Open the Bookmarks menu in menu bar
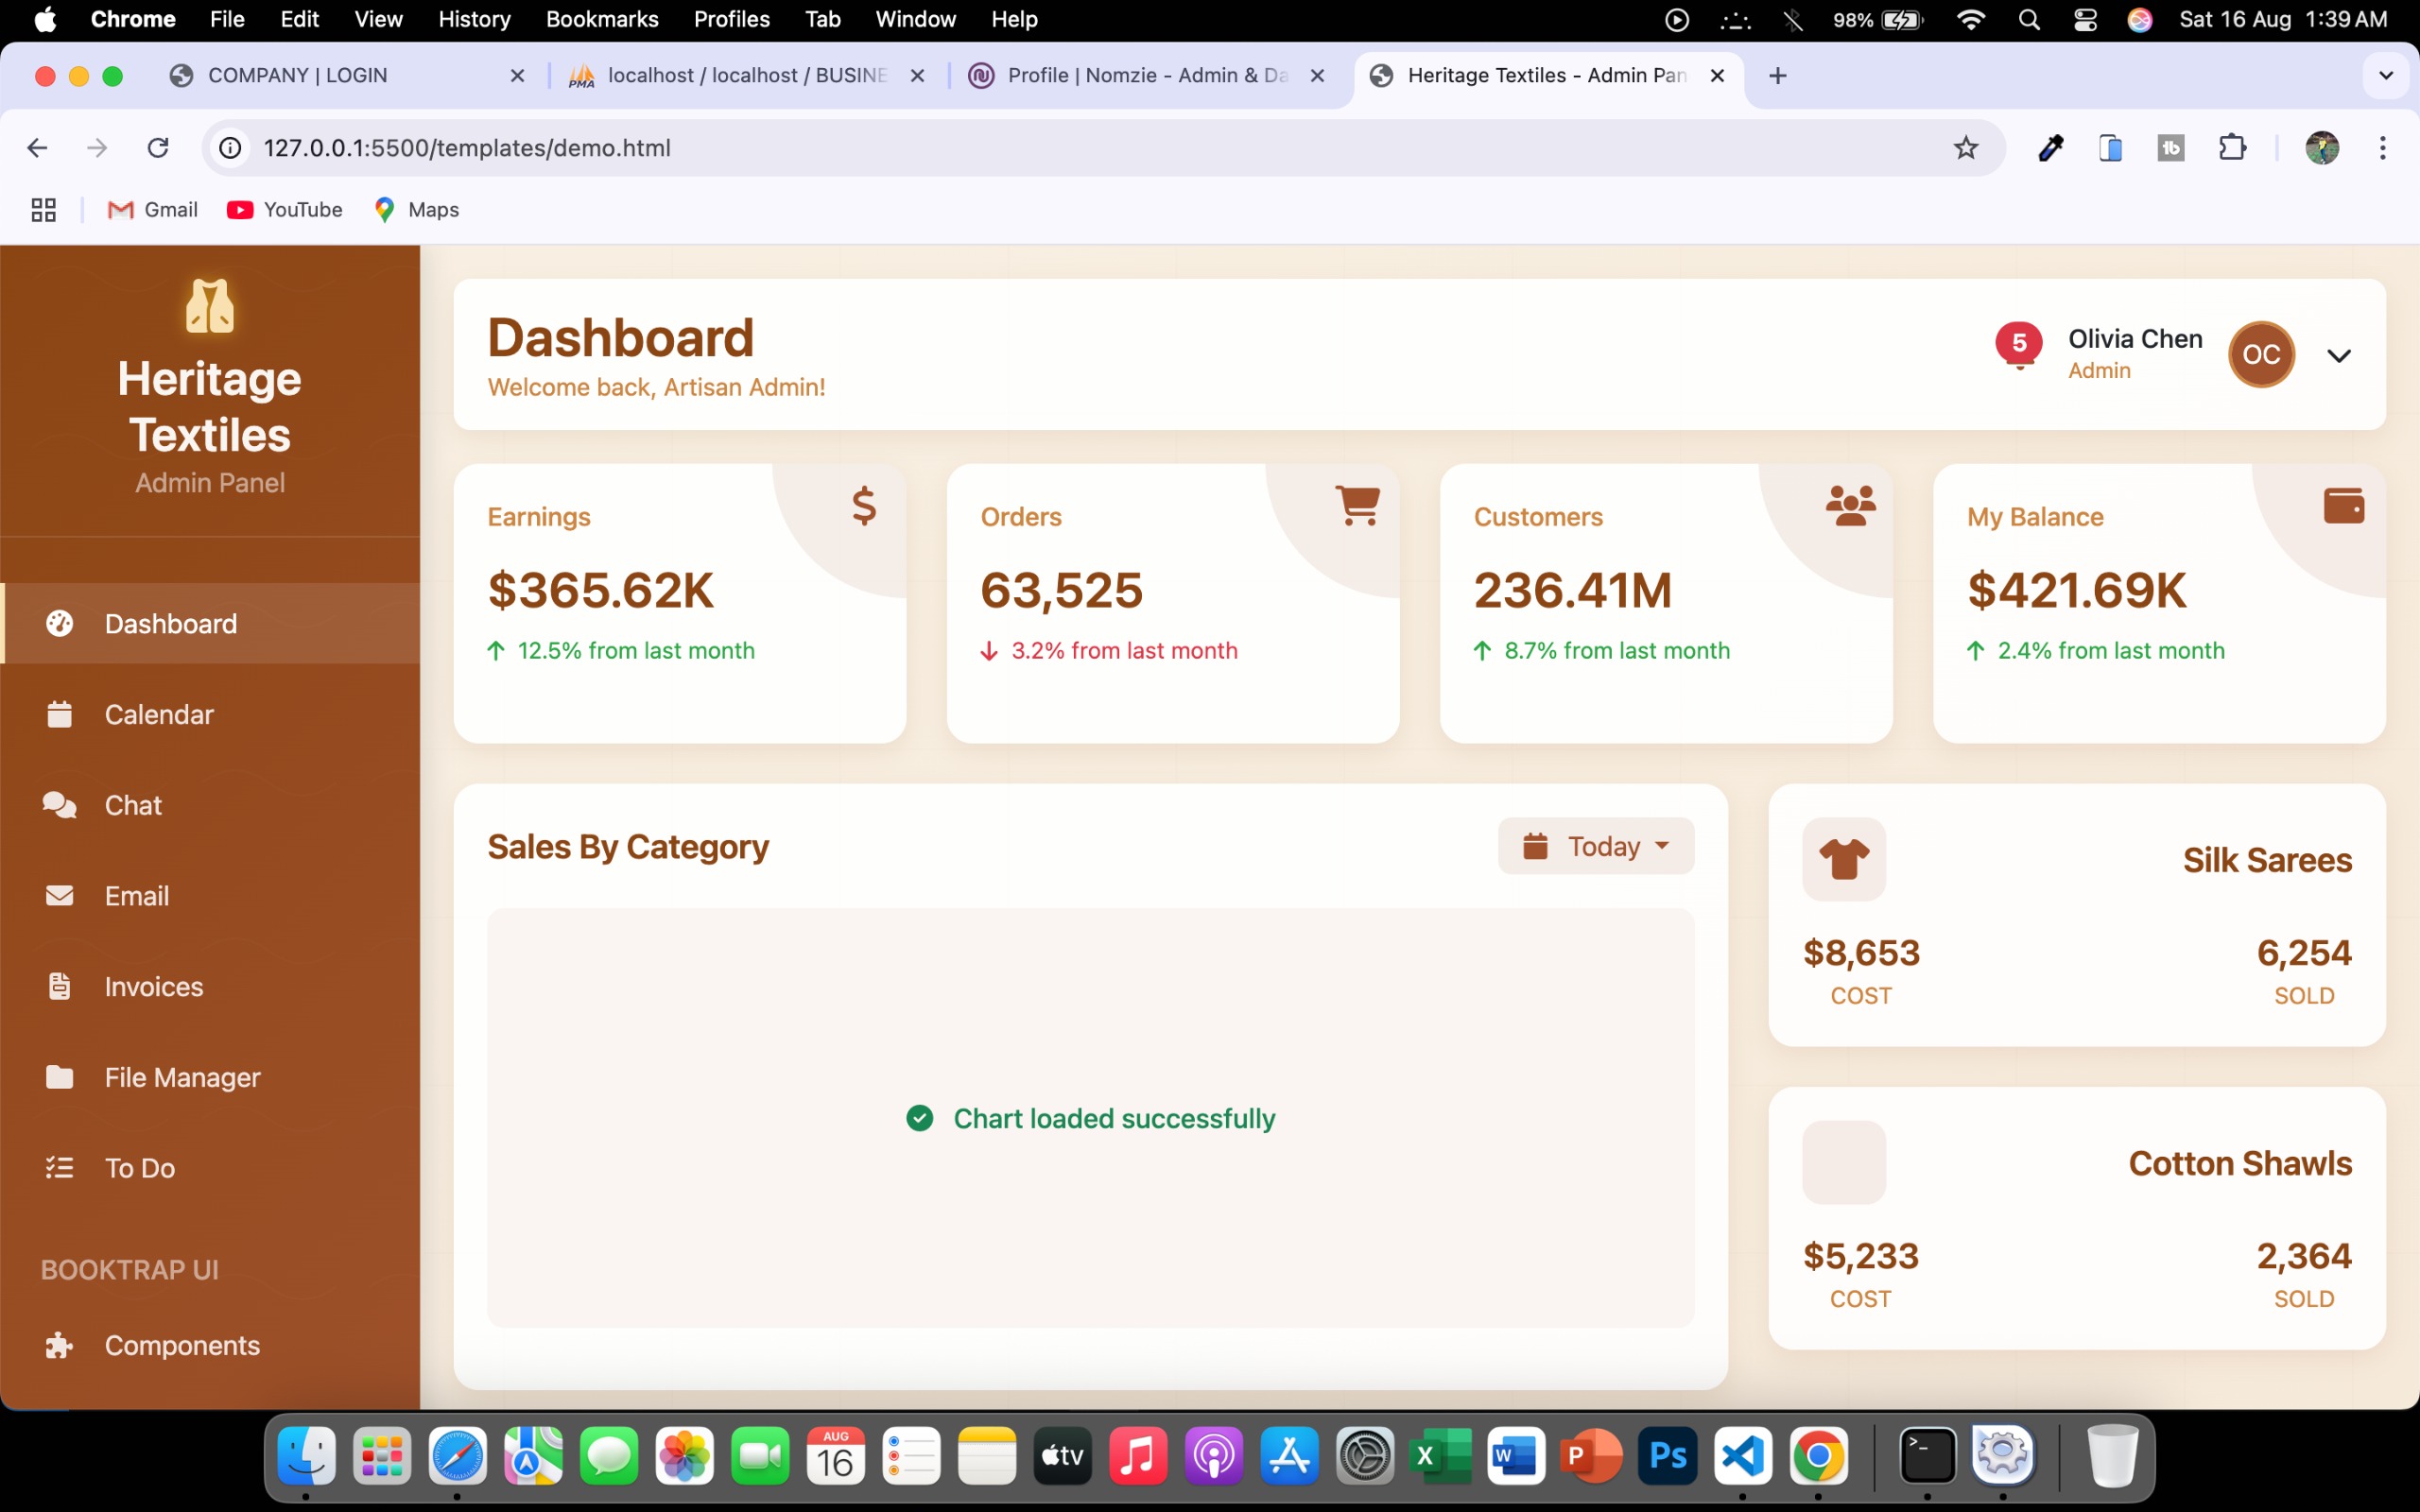Screen dimensions: 2420x1512 [x=601, y=19]
